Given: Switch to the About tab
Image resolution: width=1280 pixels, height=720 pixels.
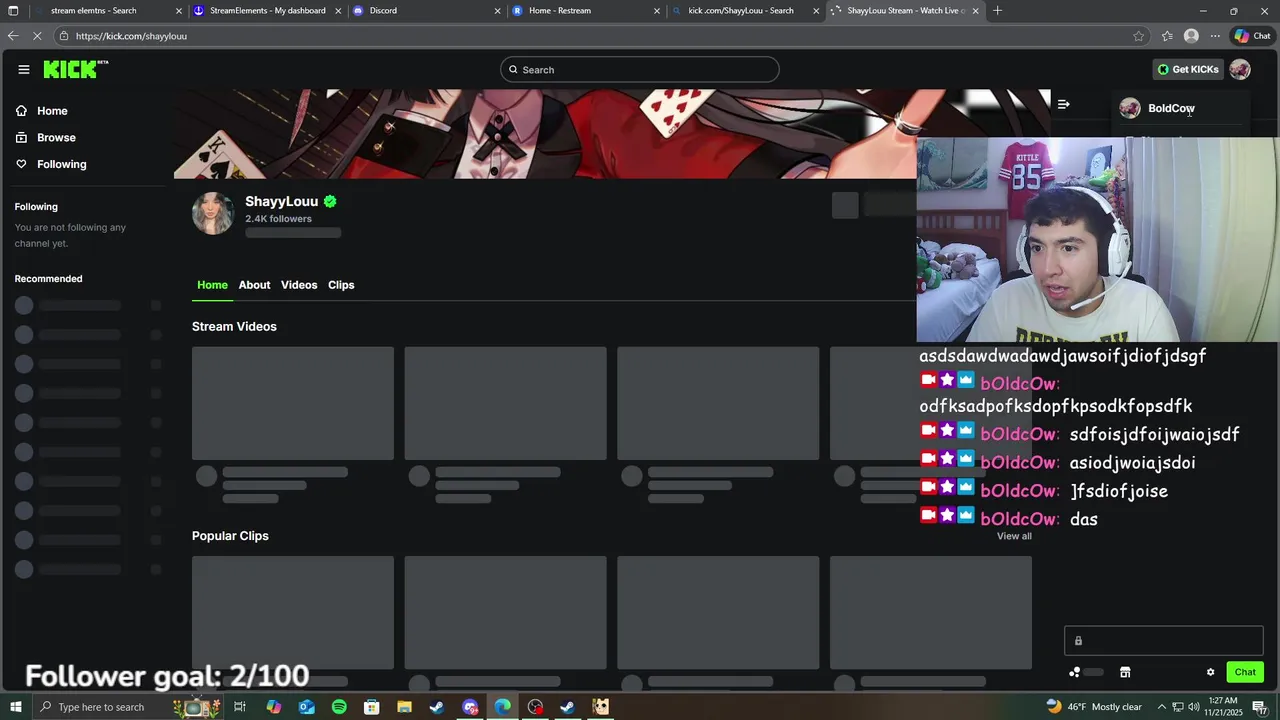Looking at the screenshot, I should [x=254, y=285].
